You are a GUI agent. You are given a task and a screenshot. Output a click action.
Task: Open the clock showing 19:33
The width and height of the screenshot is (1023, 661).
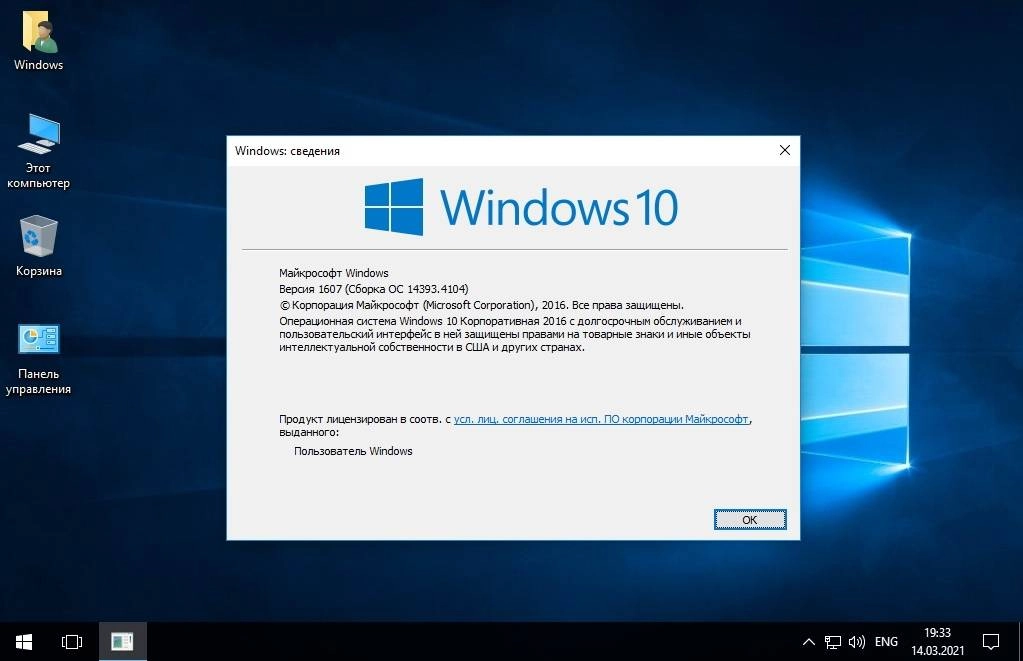[938, 642]
